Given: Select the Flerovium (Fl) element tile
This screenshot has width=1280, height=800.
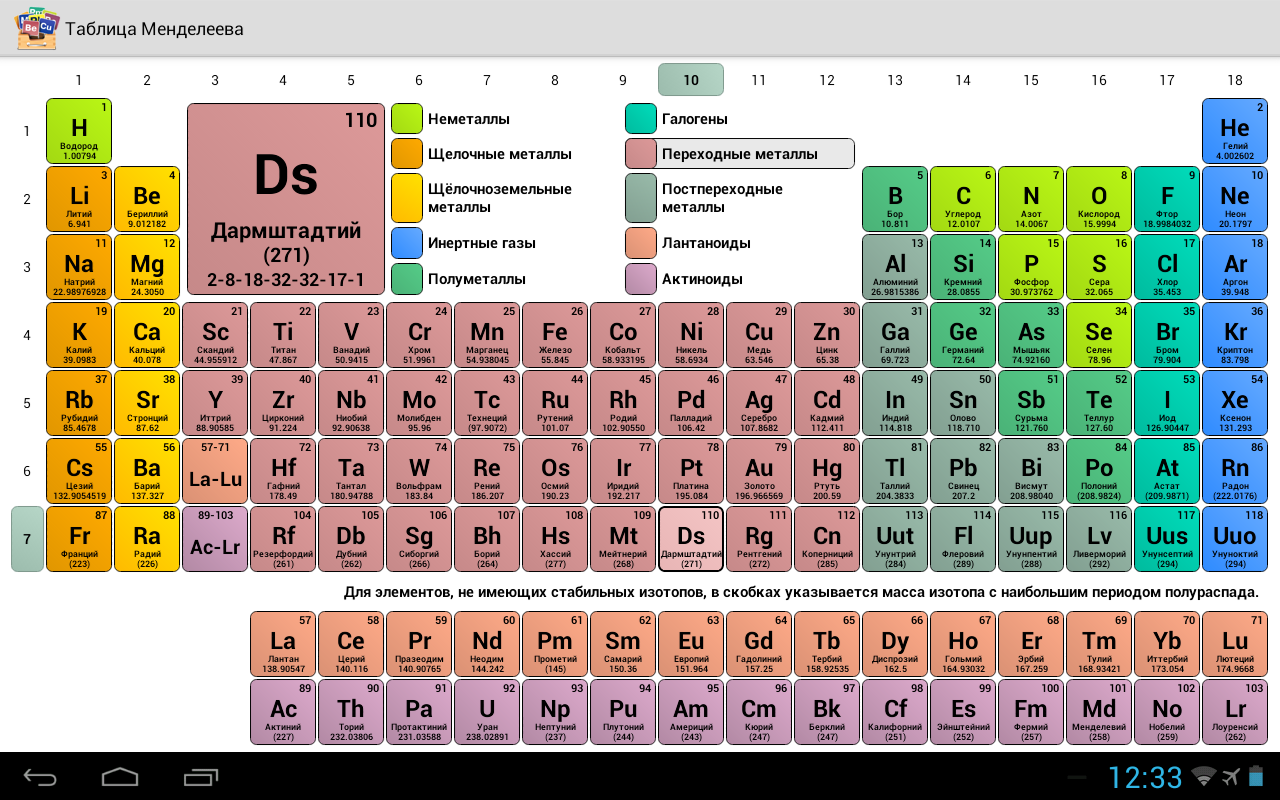Looking at the screenshot, I should (x=963, y=539).
